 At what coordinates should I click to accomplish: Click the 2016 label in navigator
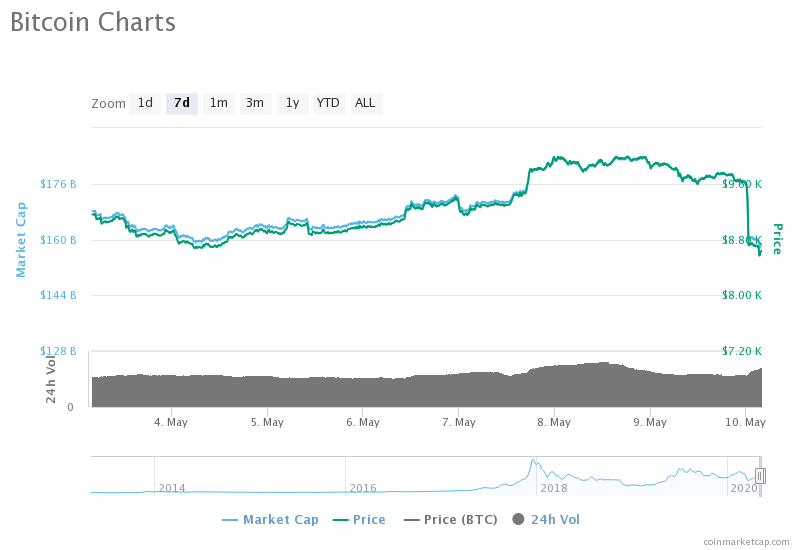(x=363, y=488)
